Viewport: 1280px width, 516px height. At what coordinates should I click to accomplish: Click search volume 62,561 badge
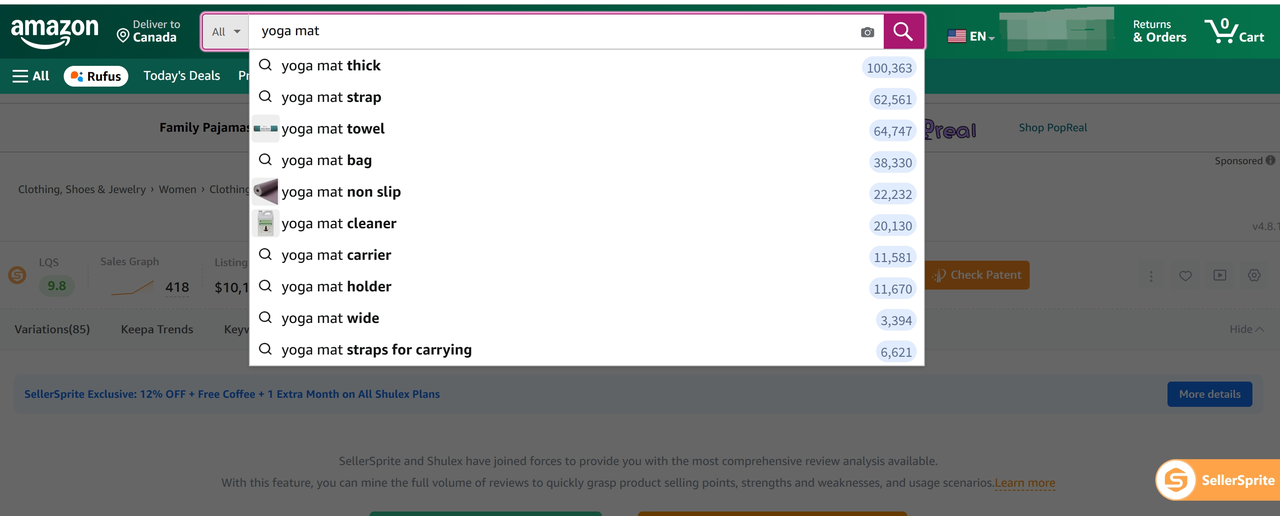point(892,100)
